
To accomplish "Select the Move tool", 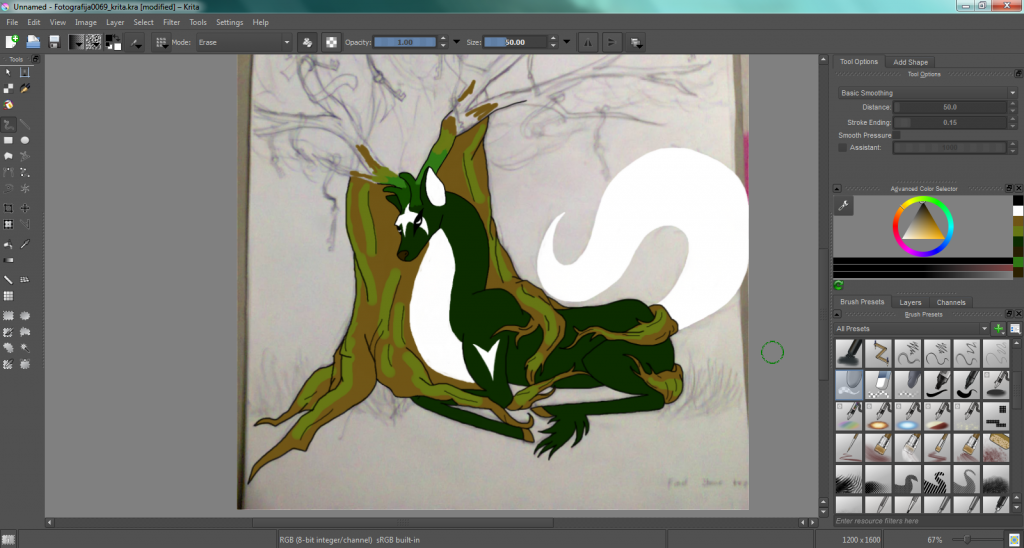I will (x=25, y=208).
